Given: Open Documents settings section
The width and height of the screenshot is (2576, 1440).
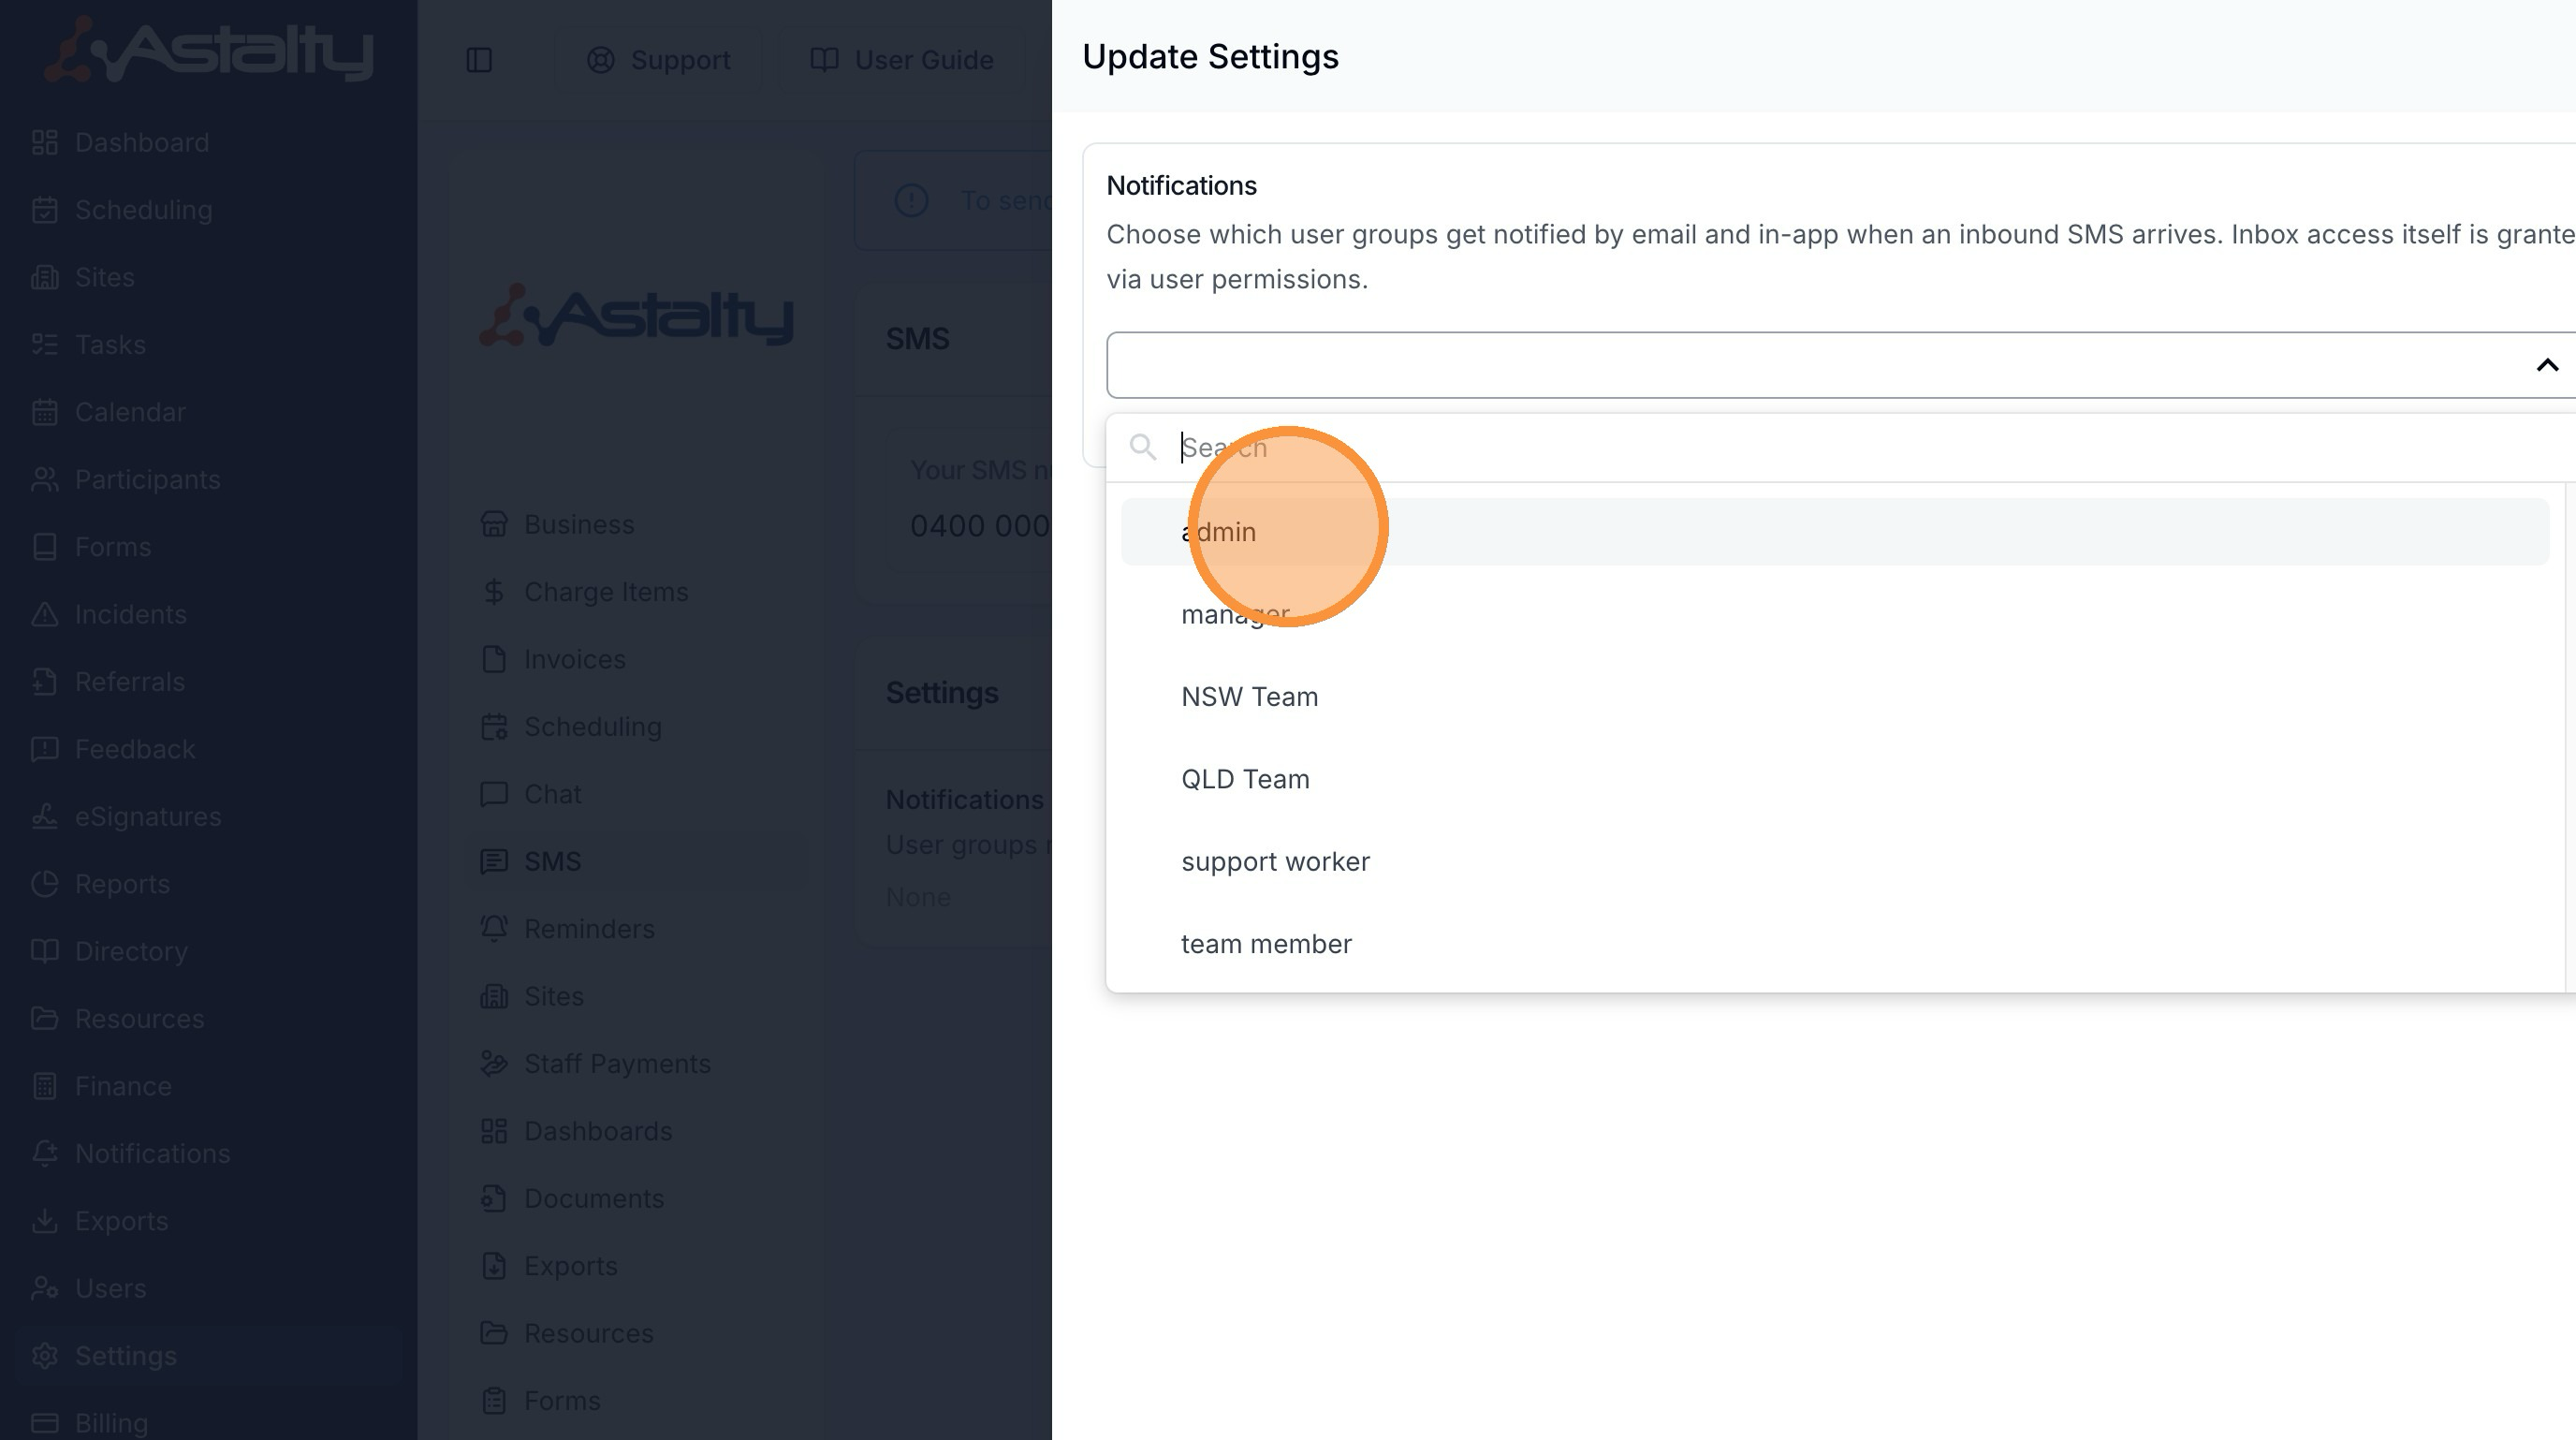Looking at the screenshot, I should (637, 1198).
